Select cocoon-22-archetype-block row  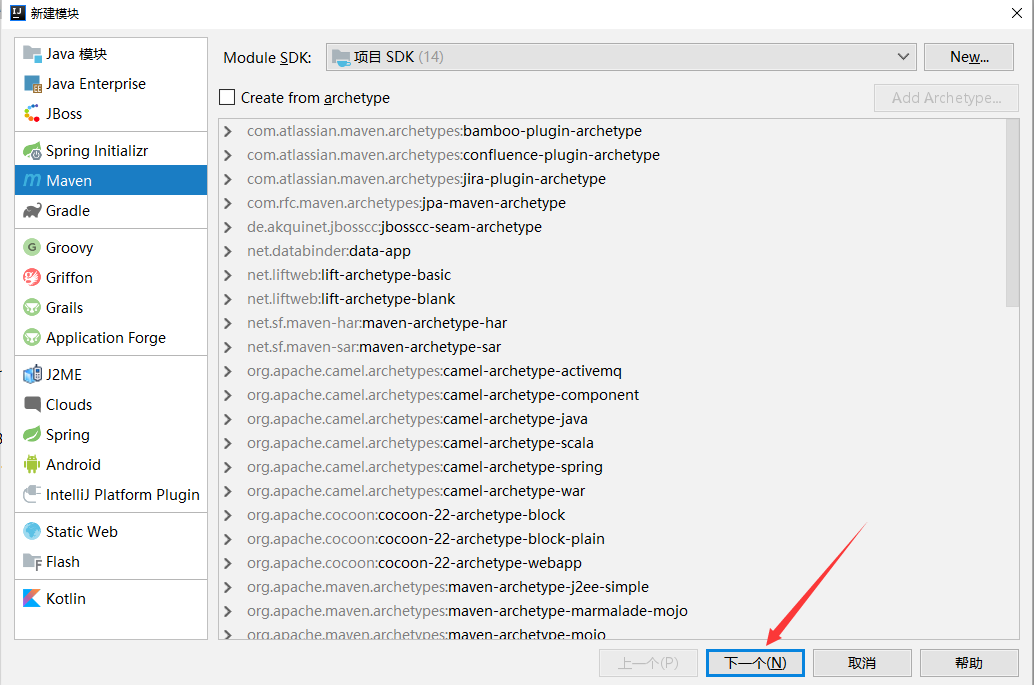click(612, 515)
